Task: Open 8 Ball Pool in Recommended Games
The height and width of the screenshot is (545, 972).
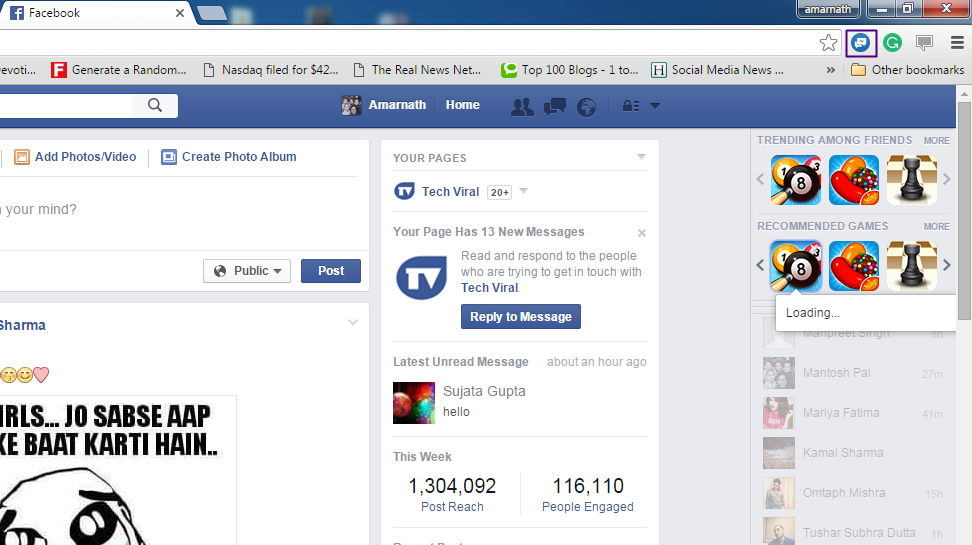Action: click(x=796, y=266)
